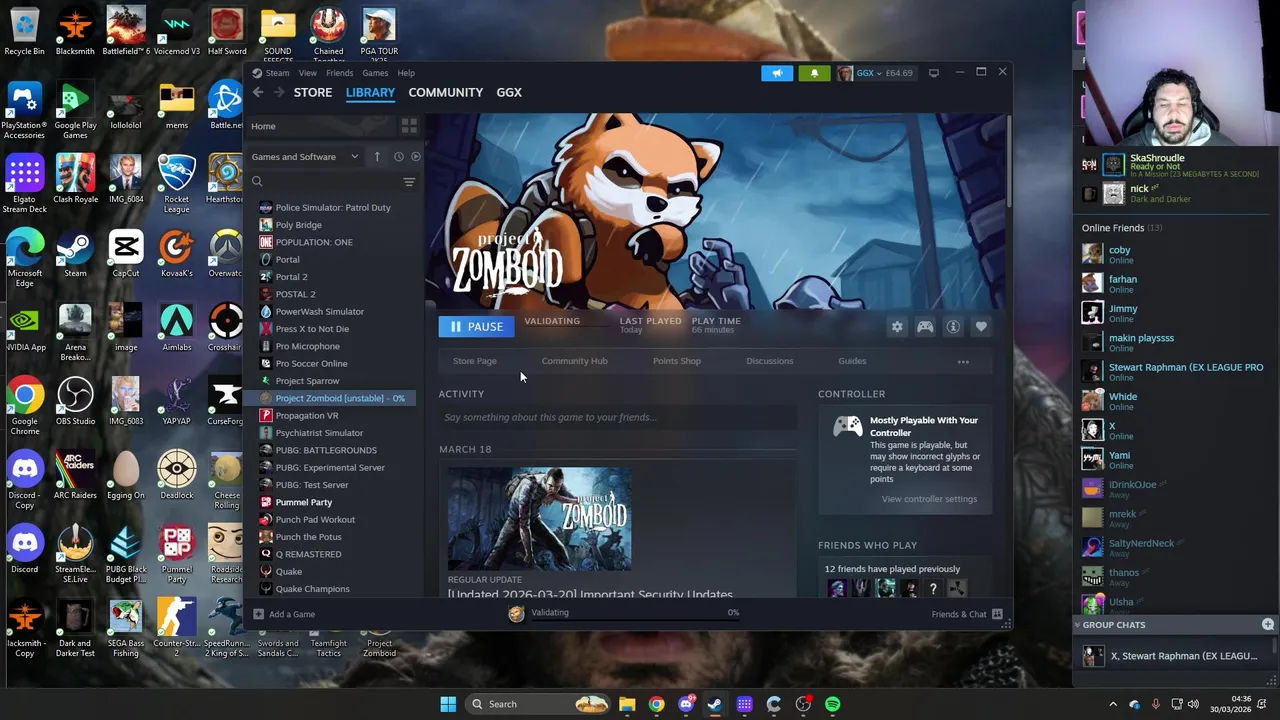Add a new group chat plus icon
1280x720 pixels.
coord(1267,624)
